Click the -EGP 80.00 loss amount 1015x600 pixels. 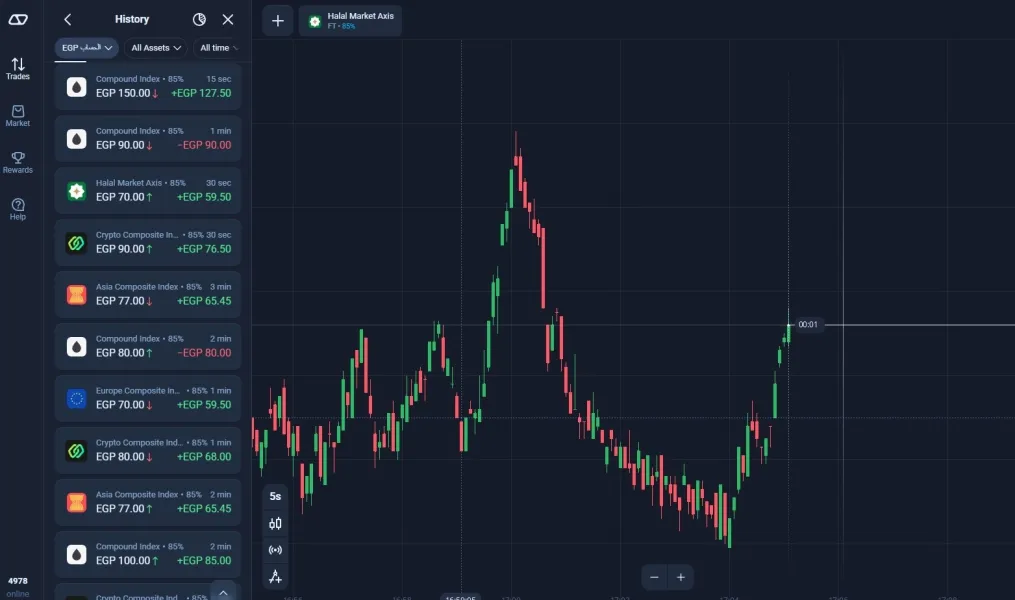(x=204, y=353)
